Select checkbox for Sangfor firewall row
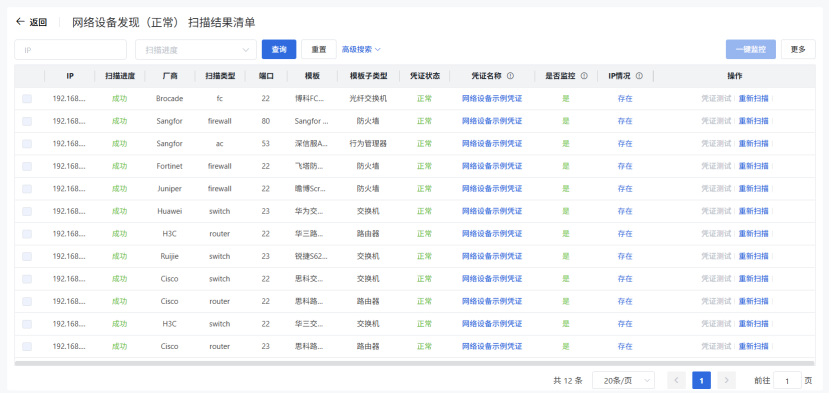The height and width of the screenshot is (393, 829). (x=27, y=121)
